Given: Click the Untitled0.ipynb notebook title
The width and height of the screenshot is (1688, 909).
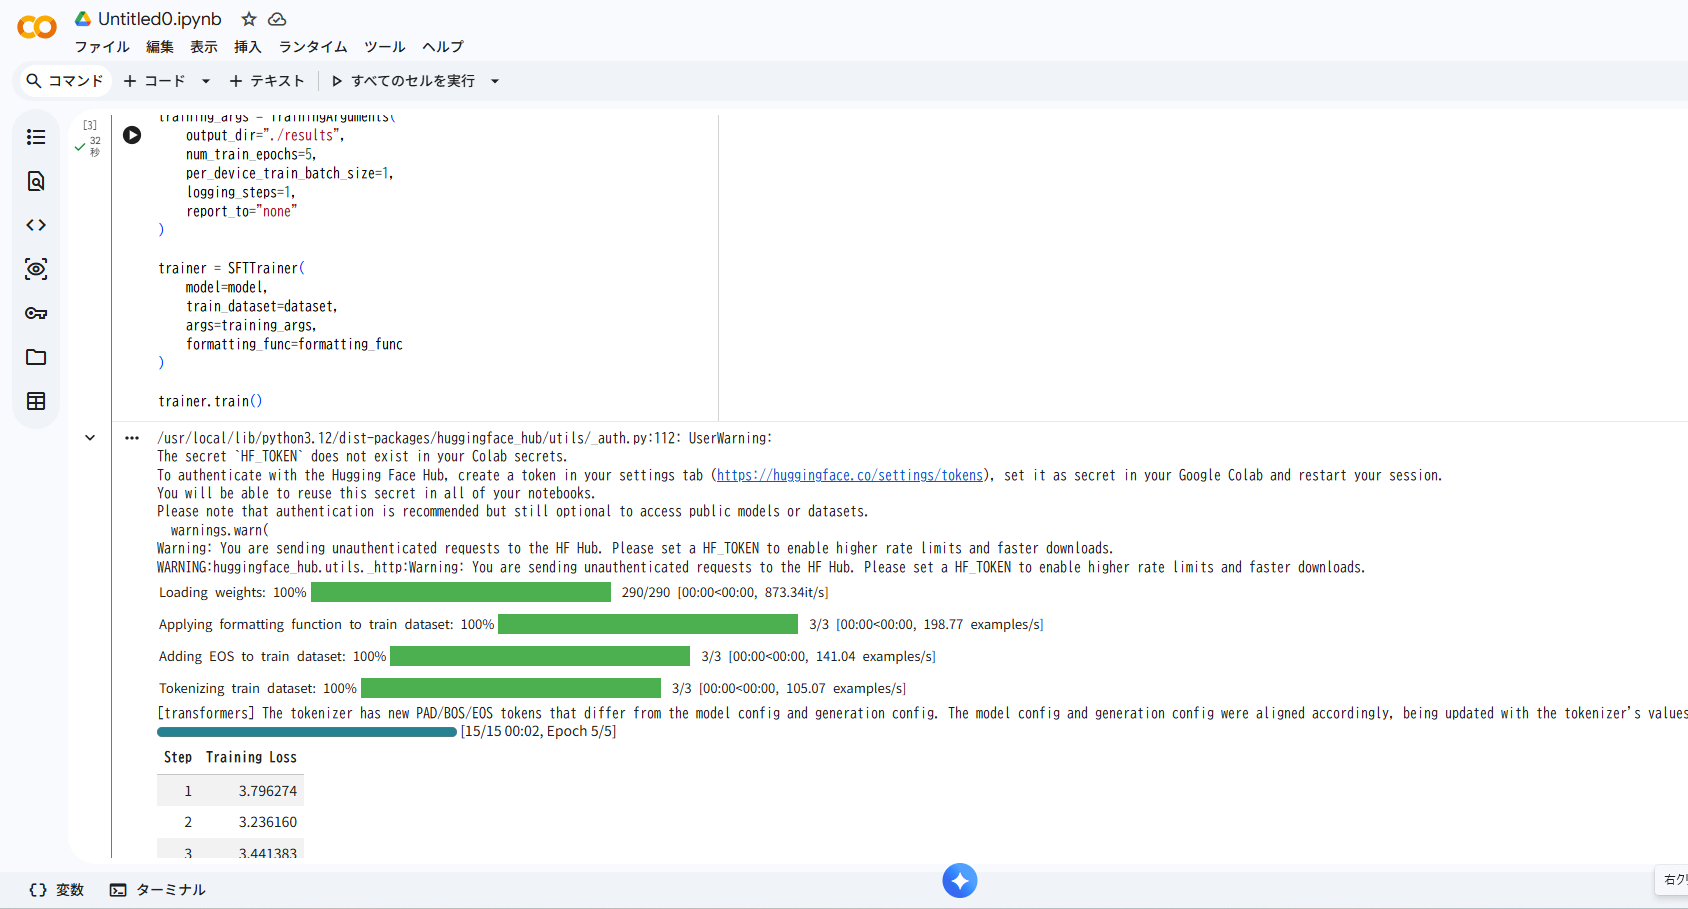Looking at the screenshot, I should click(160, 19).
